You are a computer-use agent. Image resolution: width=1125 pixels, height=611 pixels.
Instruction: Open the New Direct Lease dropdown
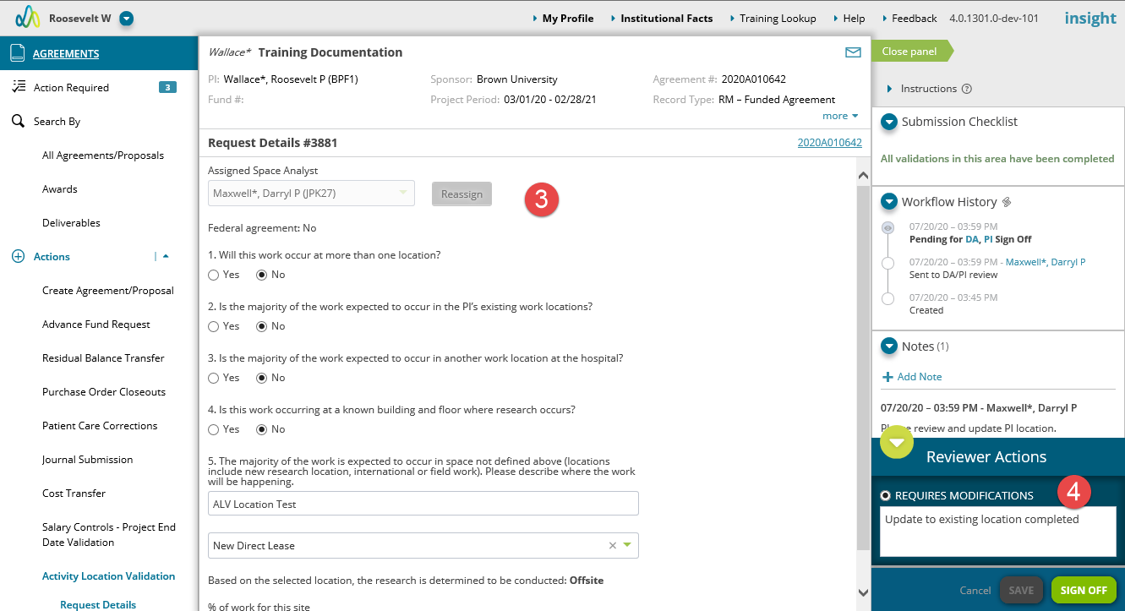(x=628, y=545)
